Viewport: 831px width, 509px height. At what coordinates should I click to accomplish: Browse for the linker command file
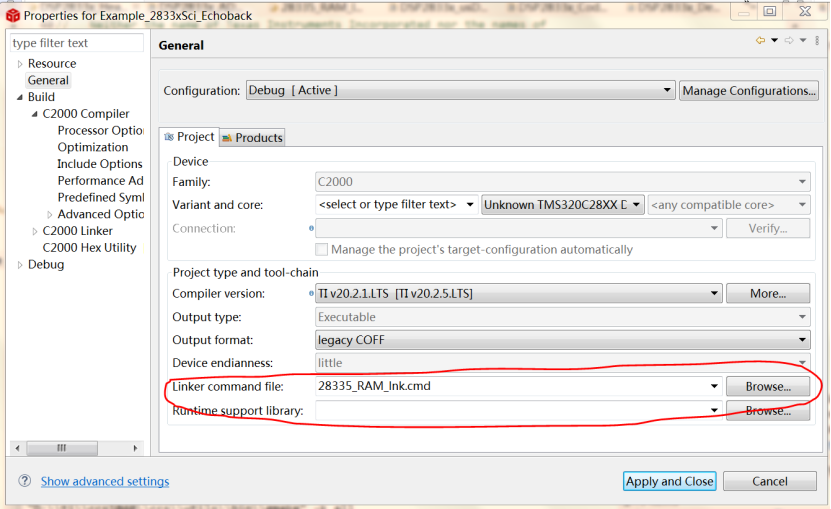pos(768,387)
